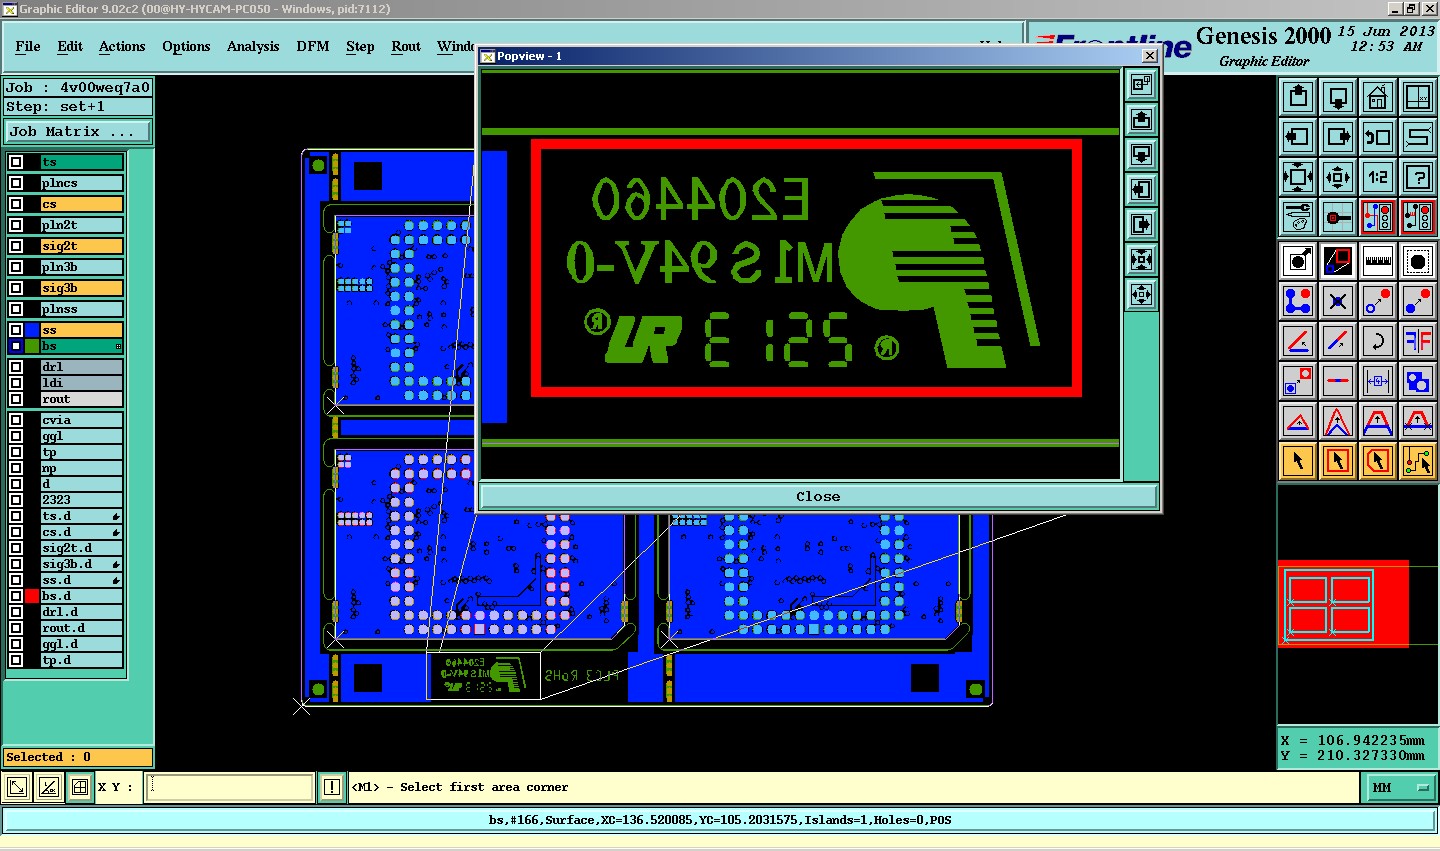Select the plain arrow pointer select tool
This screenshot has height=851, width=1440.
(x=1298, y=461)
